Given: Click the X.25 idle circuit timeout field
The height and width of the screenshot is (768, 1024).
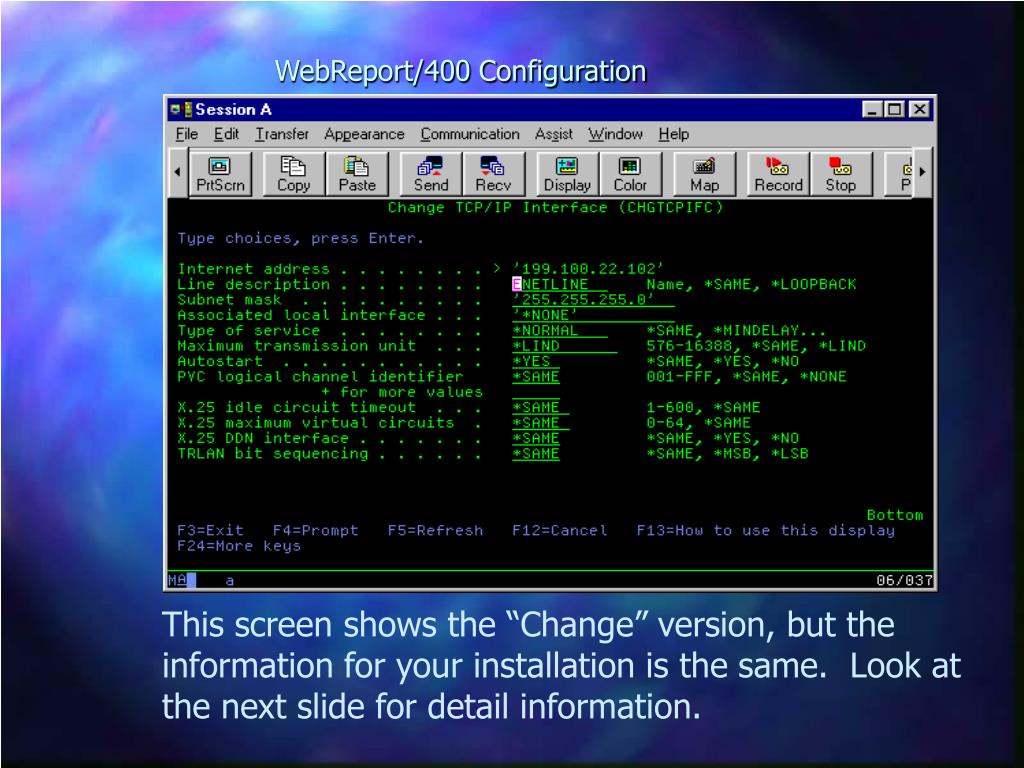Looking at the screenshot, I should [x=540, y=408].
